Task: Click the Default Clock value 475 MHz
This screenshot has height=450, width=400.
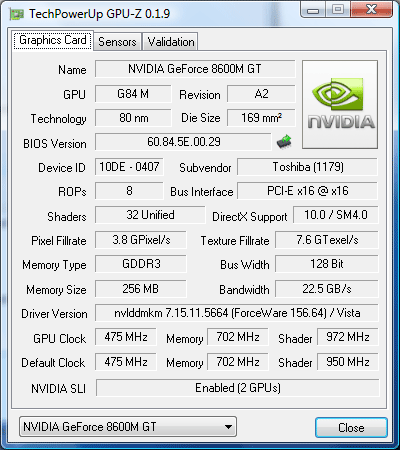Action: [126, 362]
